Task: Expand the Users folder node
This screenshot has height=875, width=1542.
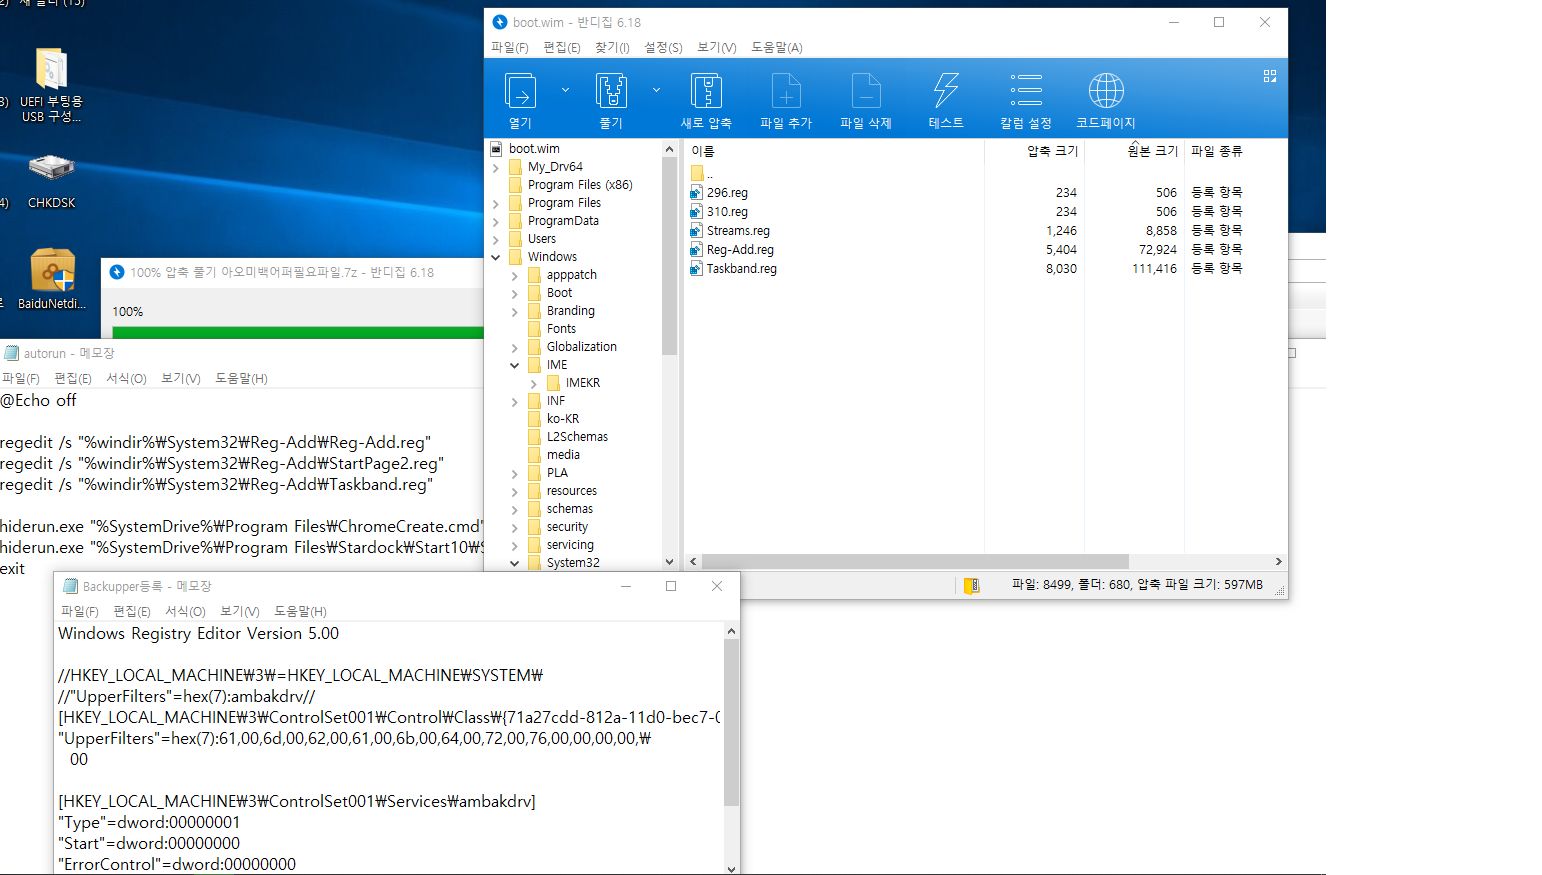Action: (496, 239)
